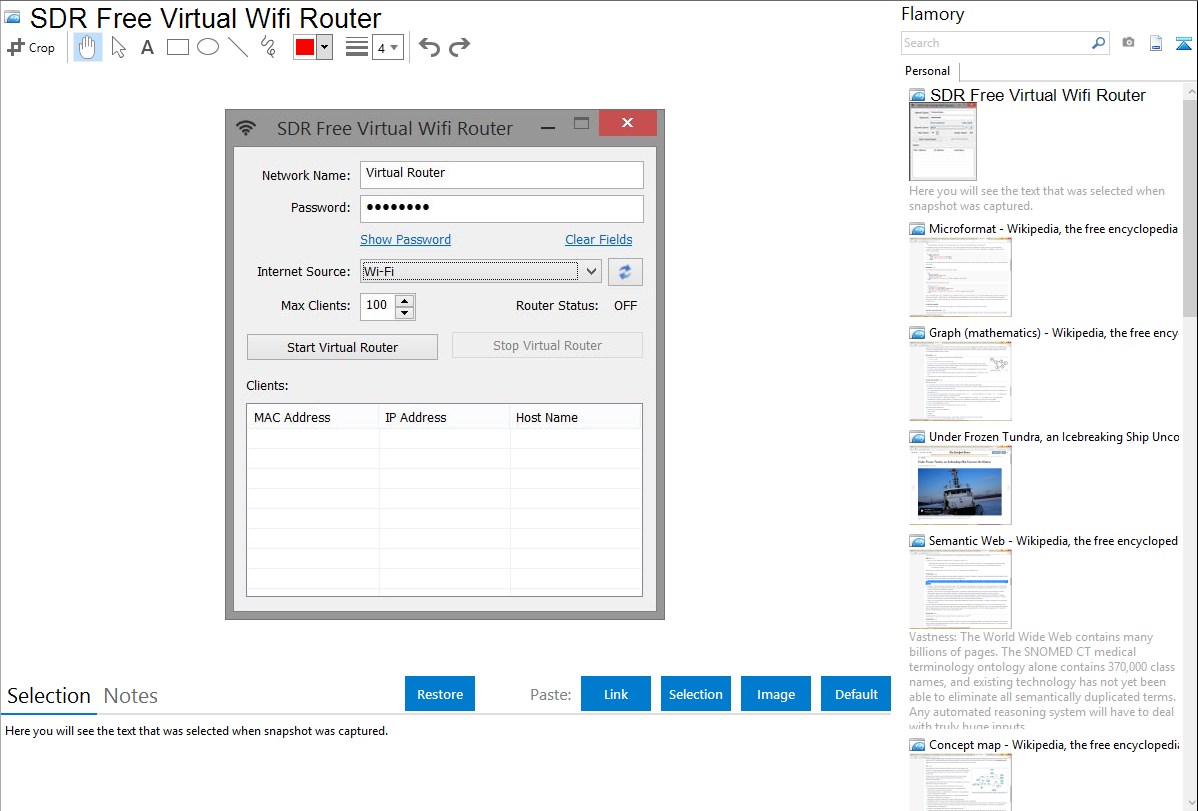Maximize the SDR router window

[581, 123]
